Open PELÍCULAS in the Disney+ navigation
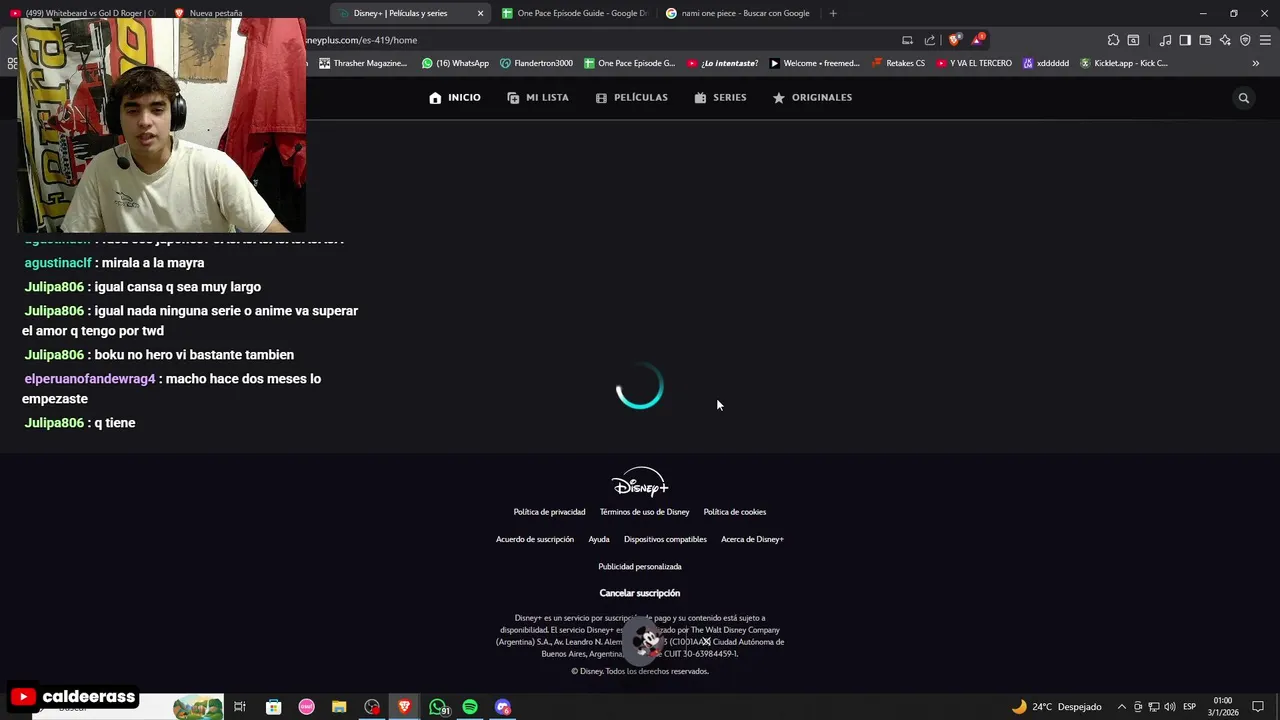This screenshot has width=1280, height=720. pyautogui.click(x=631, y=98)
